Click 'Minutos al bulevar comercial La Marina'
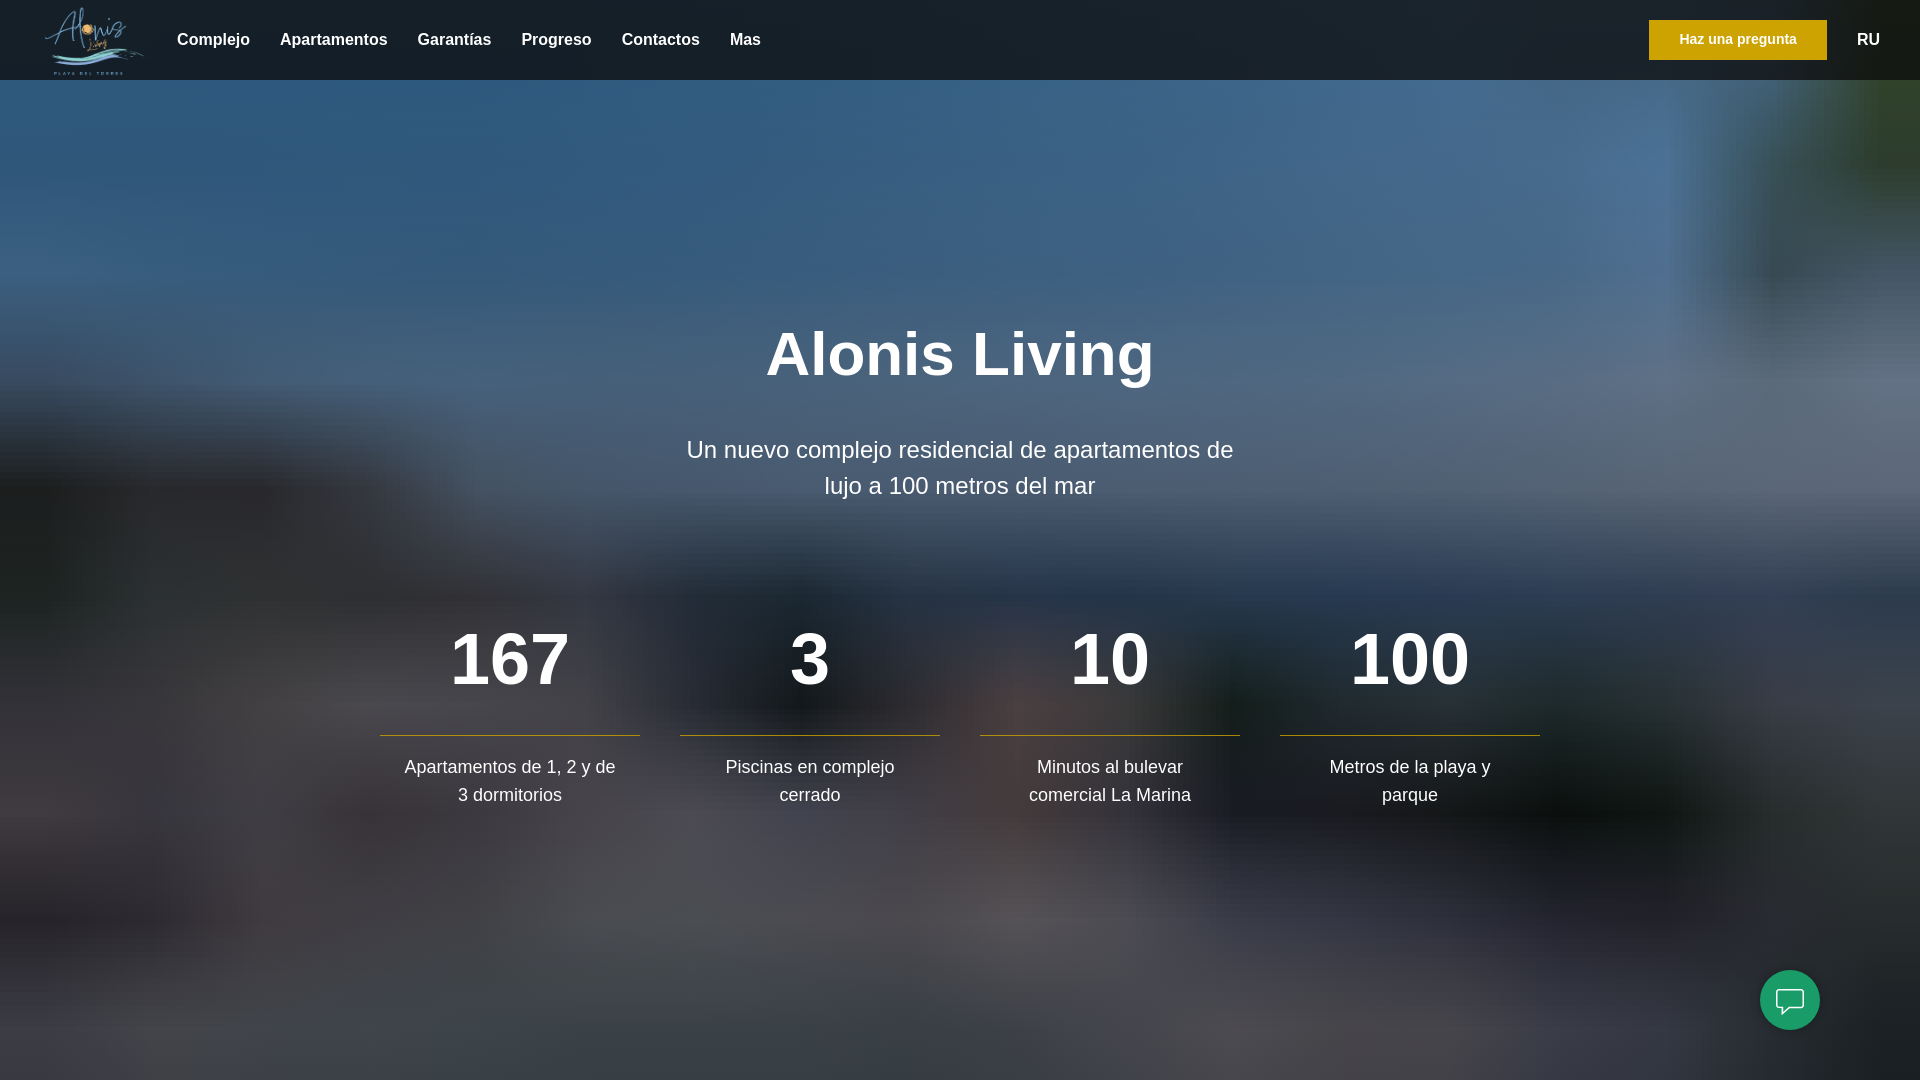The height and width of the screenshot is (1080, 1920). (1110, 781)
